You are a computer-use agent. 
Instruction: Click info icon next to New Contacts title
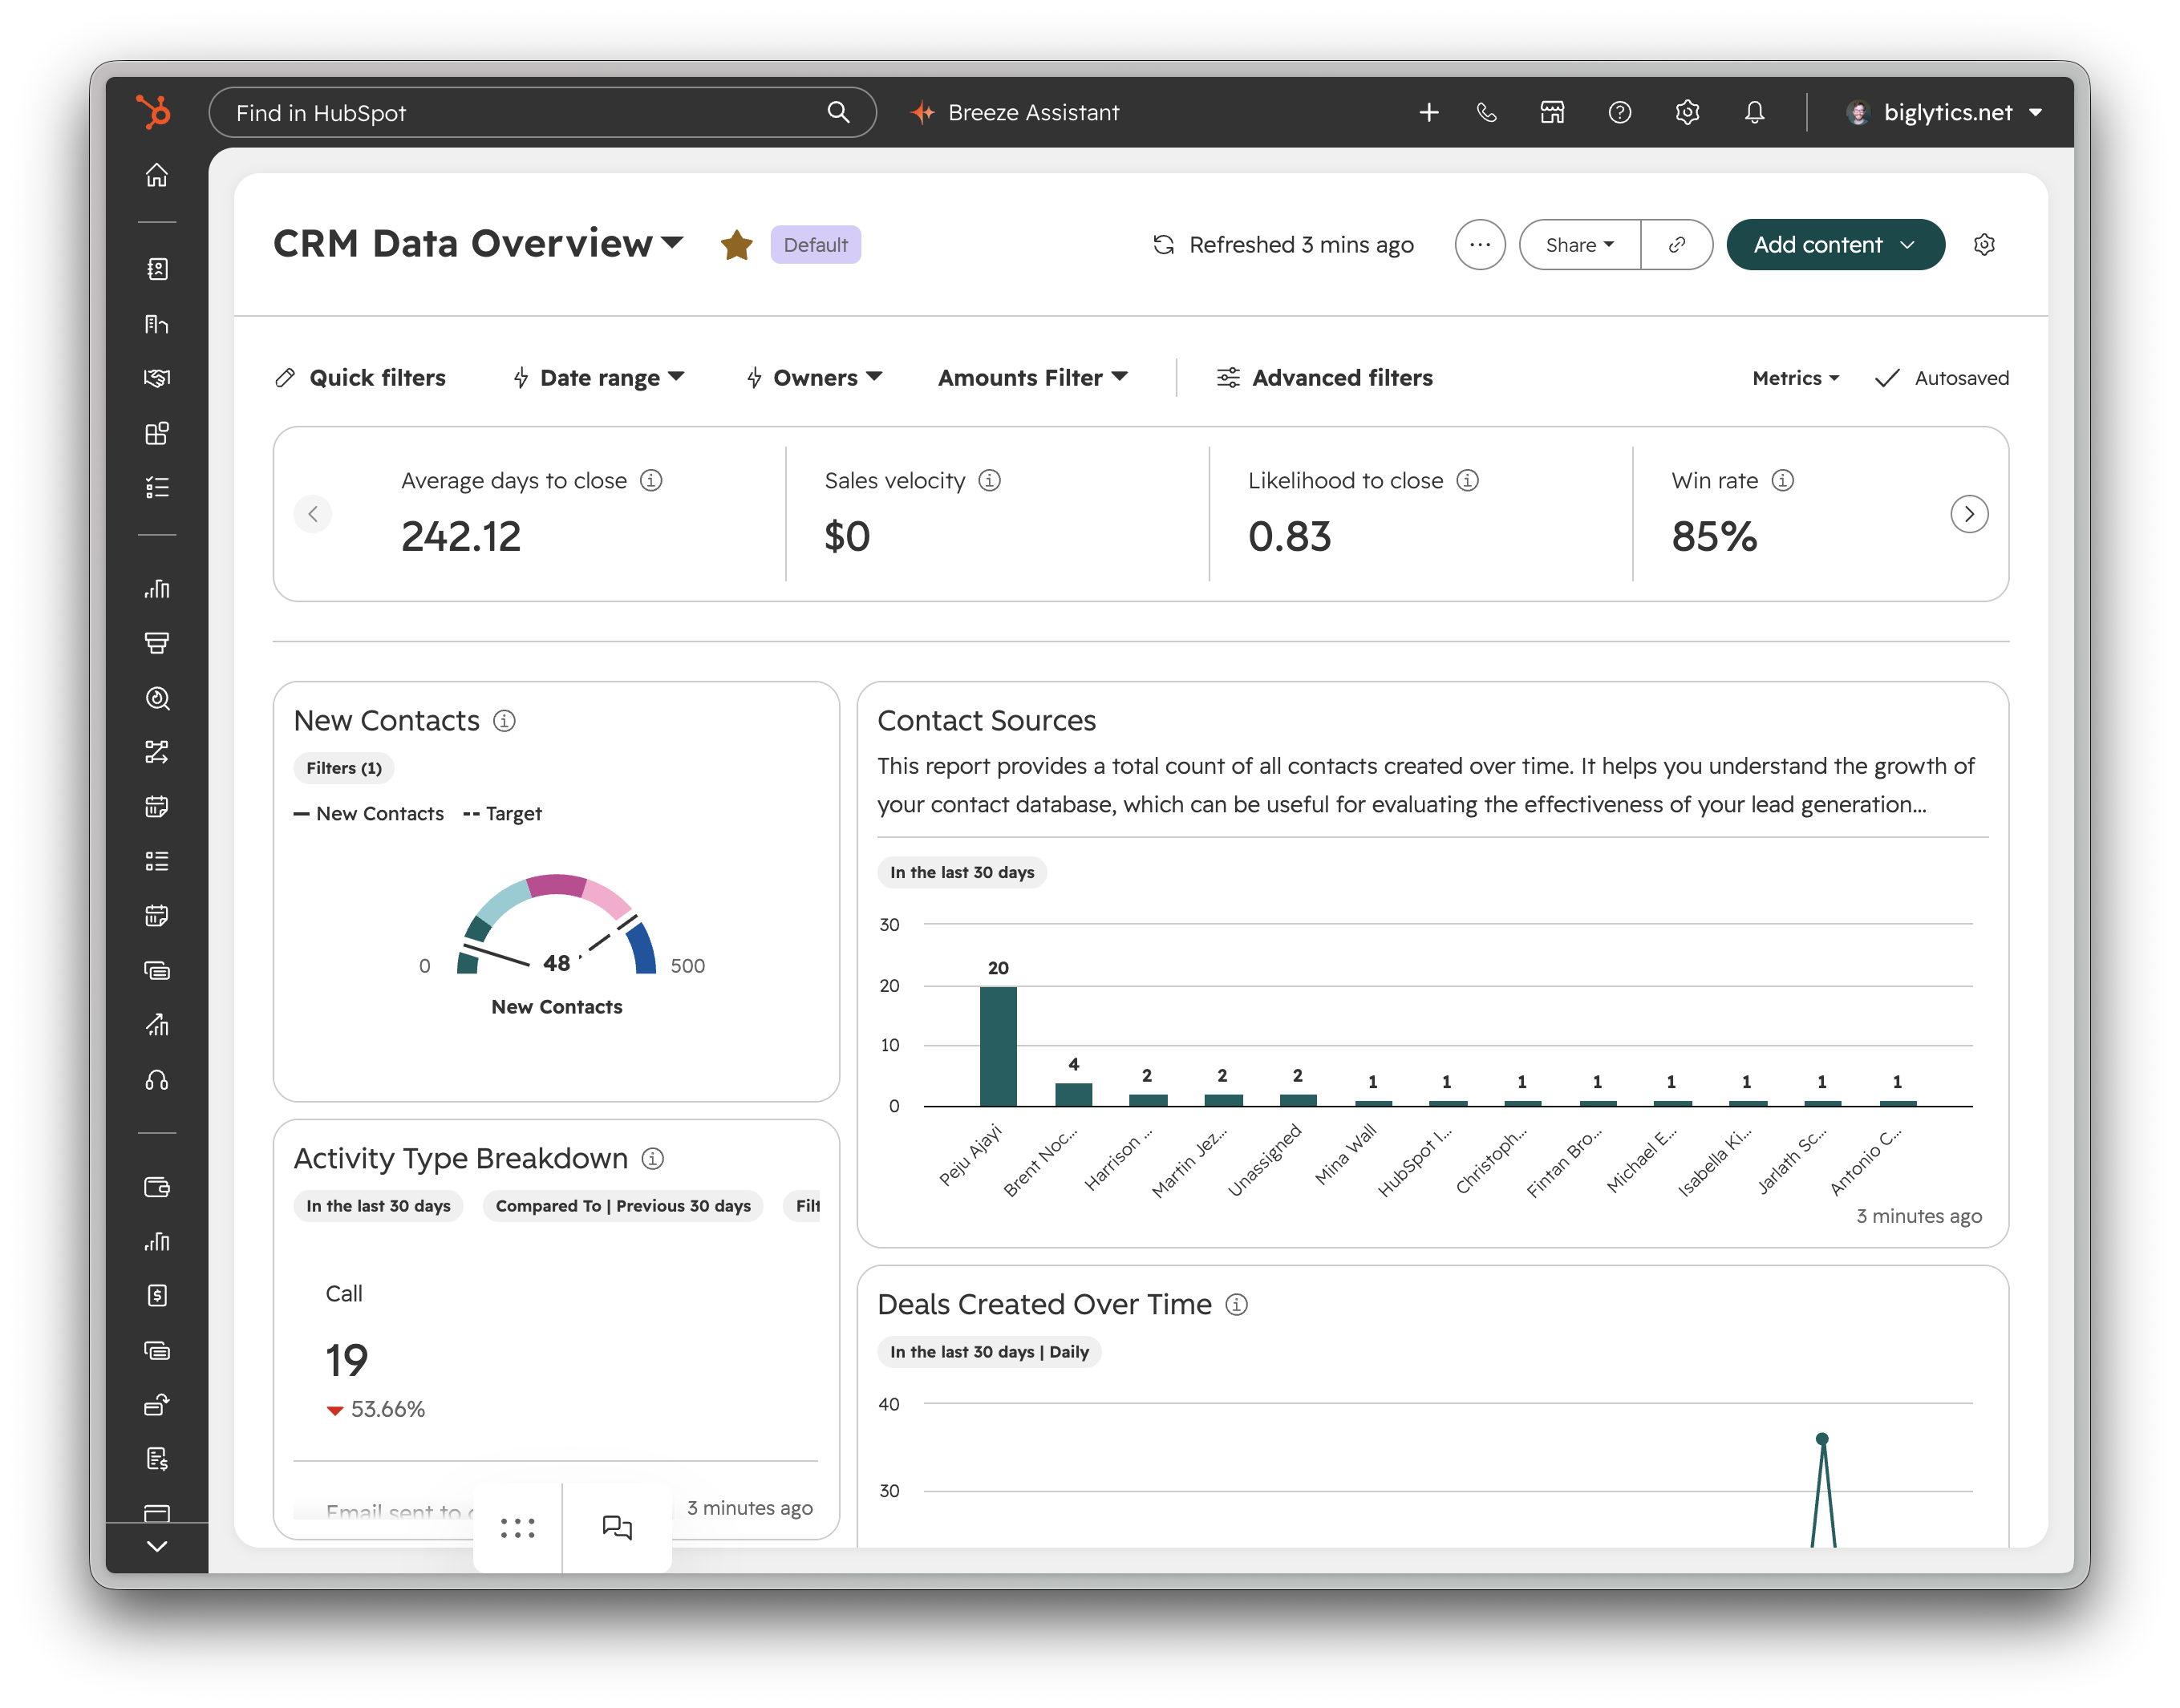click(x=504, y=721)
